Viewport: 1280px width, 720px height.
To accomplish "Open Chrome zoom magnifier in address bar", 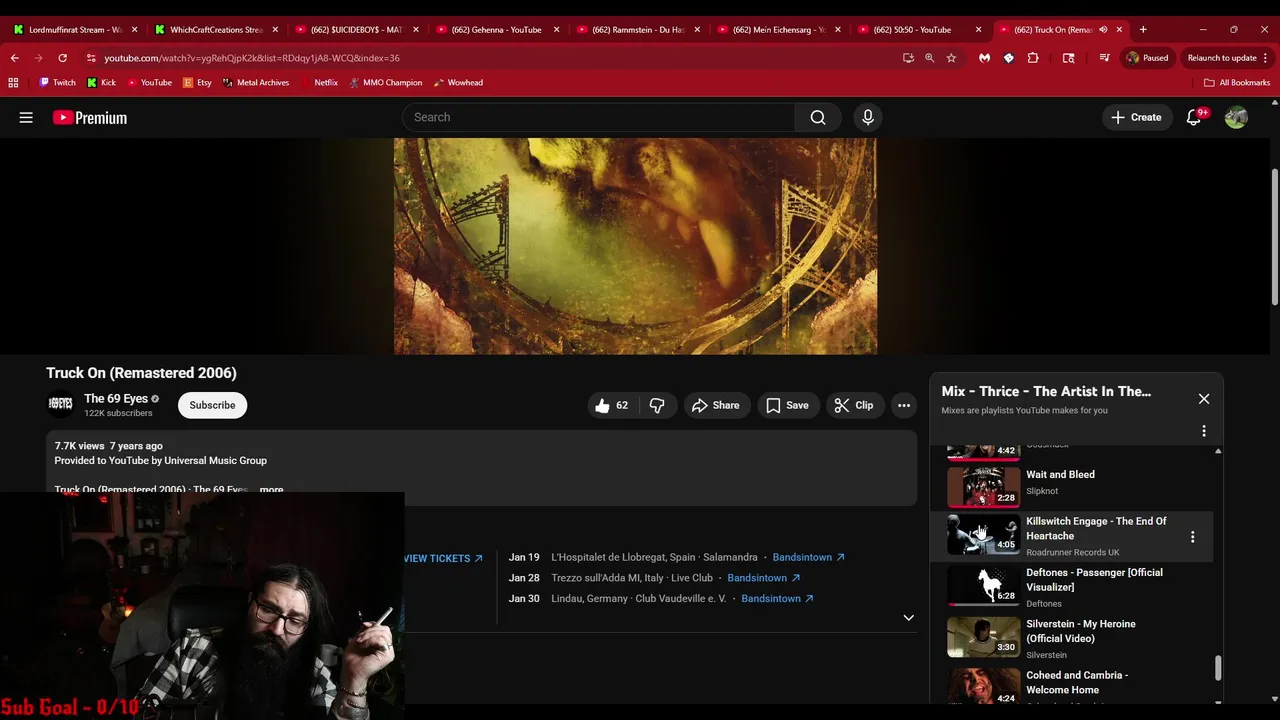I will click(930, 58).
